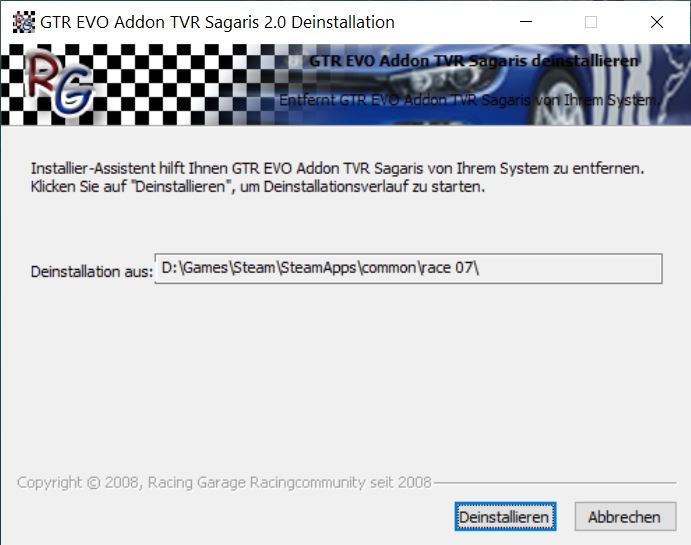Click the "Installier-Assistent hilft Ihnen" text line
This screenshot has width=691, height=545.
click(x=337, y=169)
